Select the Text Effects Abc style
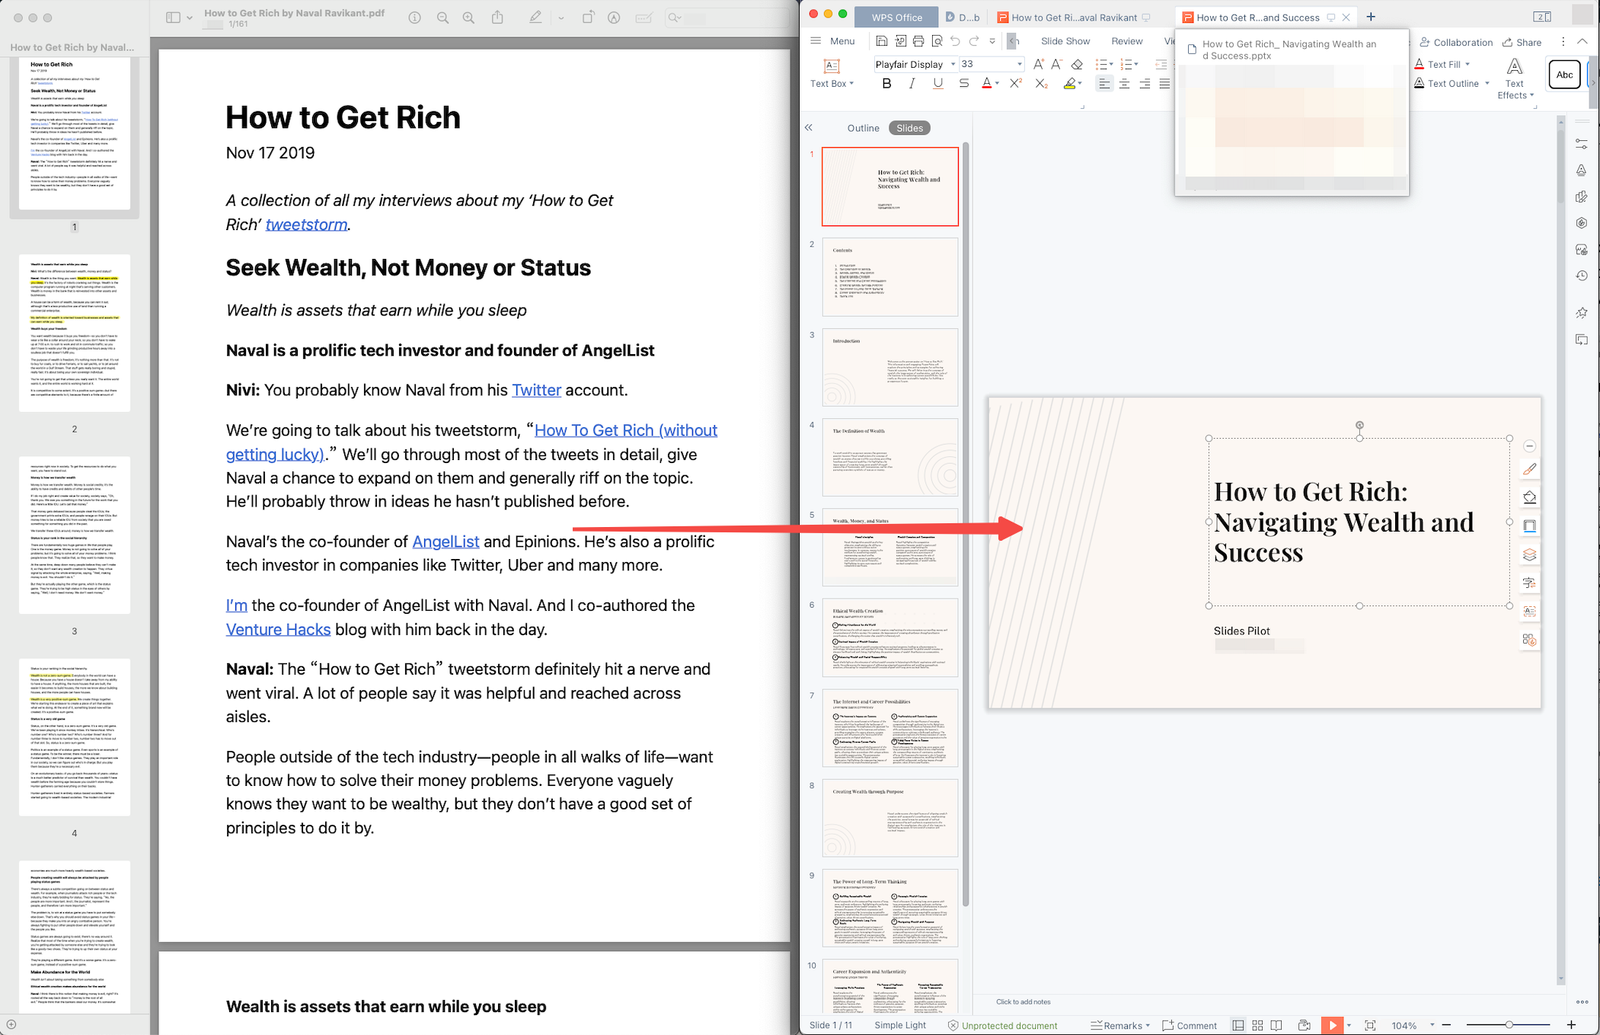The height and width of the screenshot is (1035, 1600). tap(1564, 74)
